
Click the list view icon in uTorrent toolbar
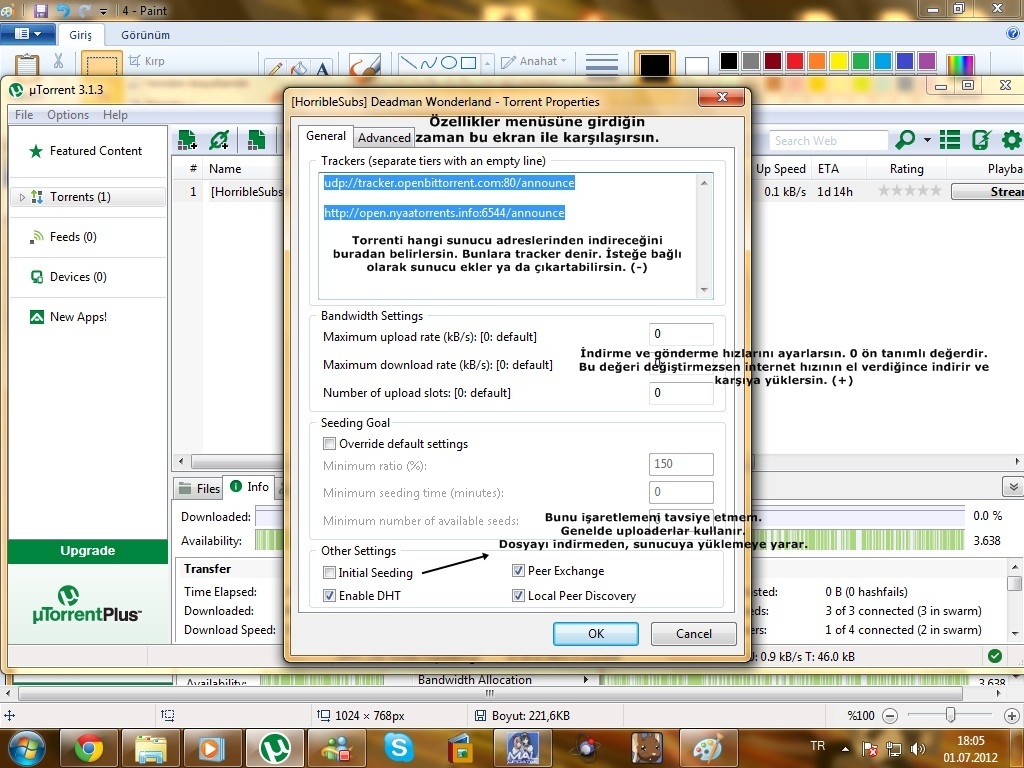[x=950, y=140]
